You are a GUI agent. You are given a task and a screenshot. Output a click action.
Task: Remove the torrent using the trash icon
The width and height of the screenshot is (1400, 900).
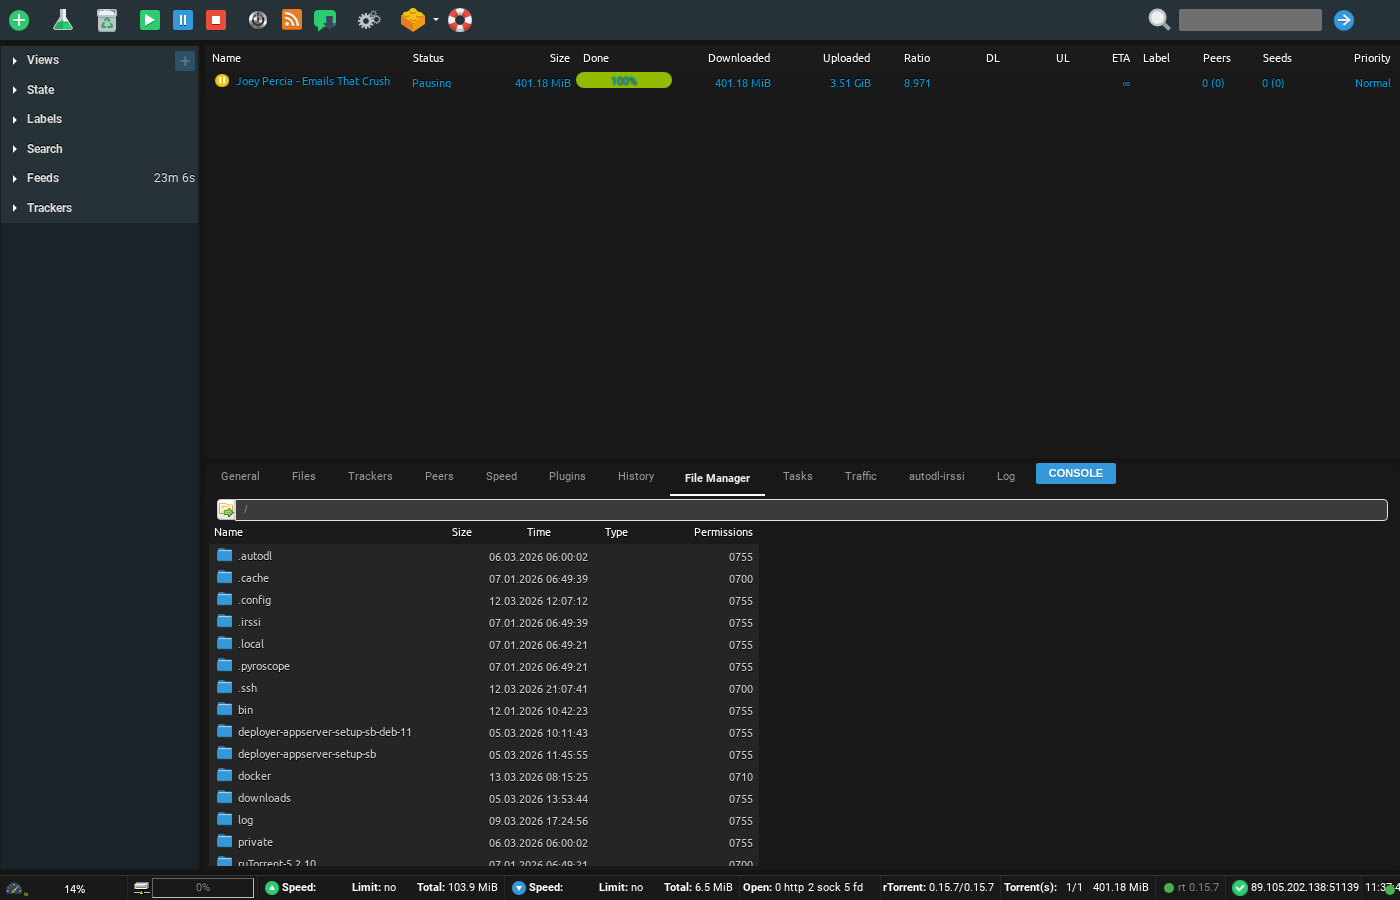(x=107, y=20)
